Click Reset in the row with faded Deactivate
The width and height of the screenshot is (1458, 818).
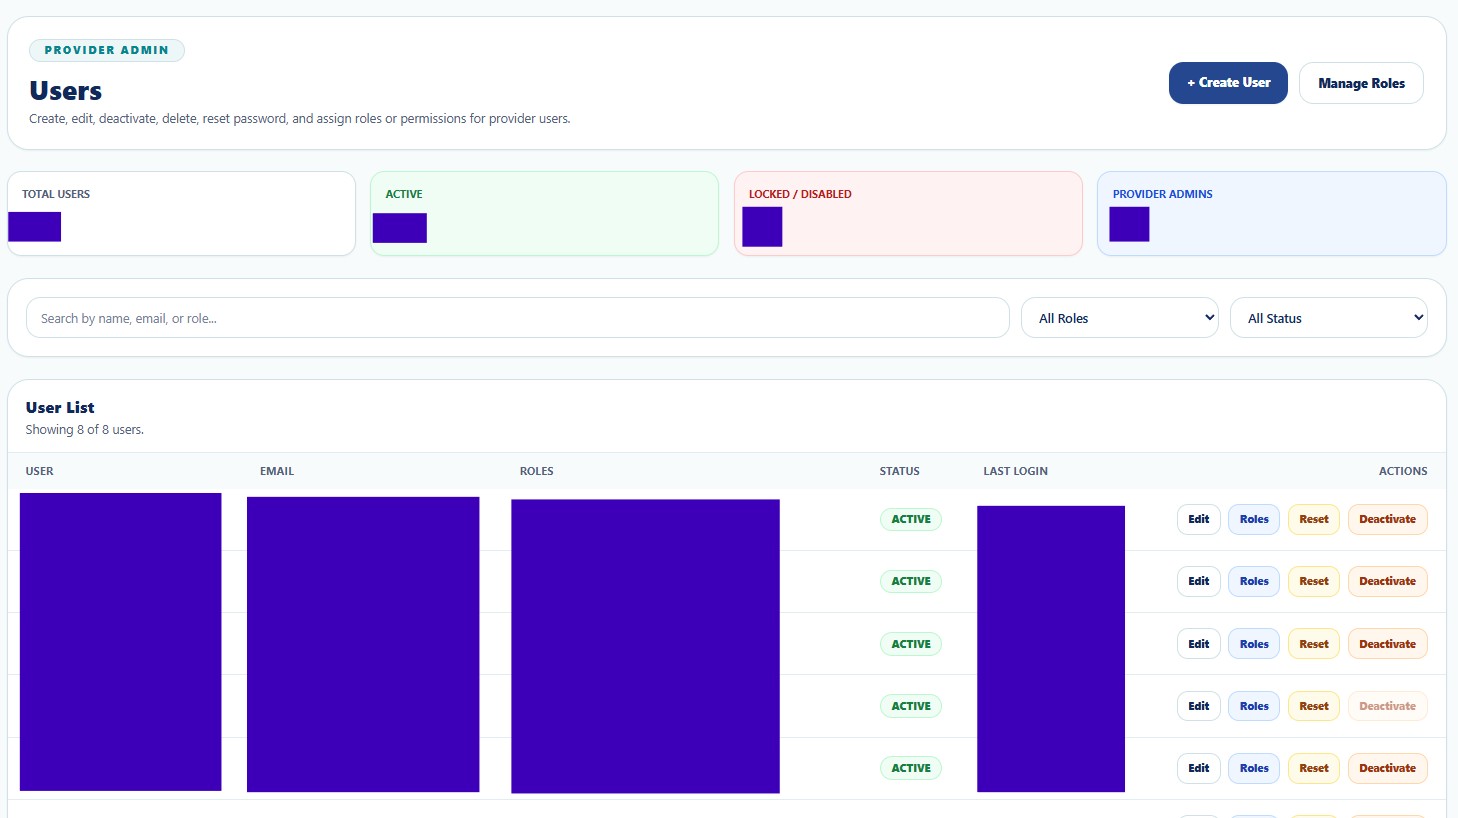click(x=1314, y=706)
